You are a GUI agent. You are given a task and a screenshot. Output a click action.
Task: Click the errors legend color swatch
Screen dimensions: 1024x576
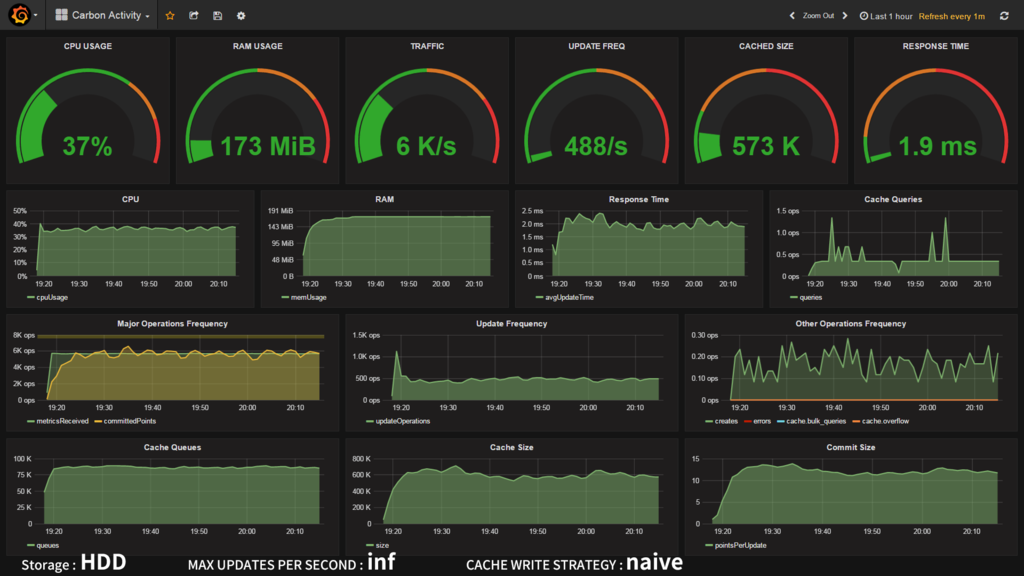748,421
